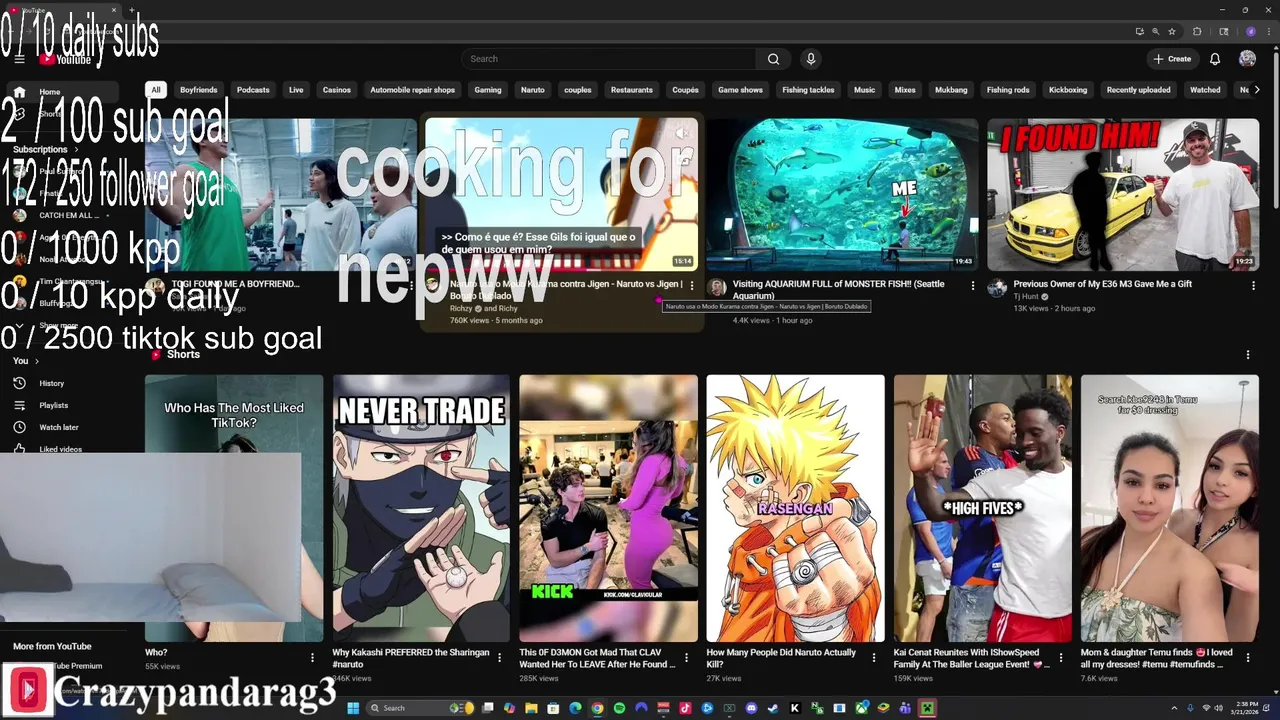This screenshot has height=720, width=1280.
Task: Open the Kick app in taskbar
Action: (794, 708)
